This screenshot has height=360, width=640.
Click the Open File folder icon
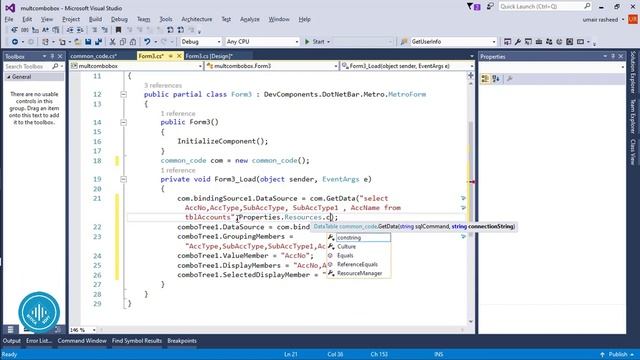point(77,42)
